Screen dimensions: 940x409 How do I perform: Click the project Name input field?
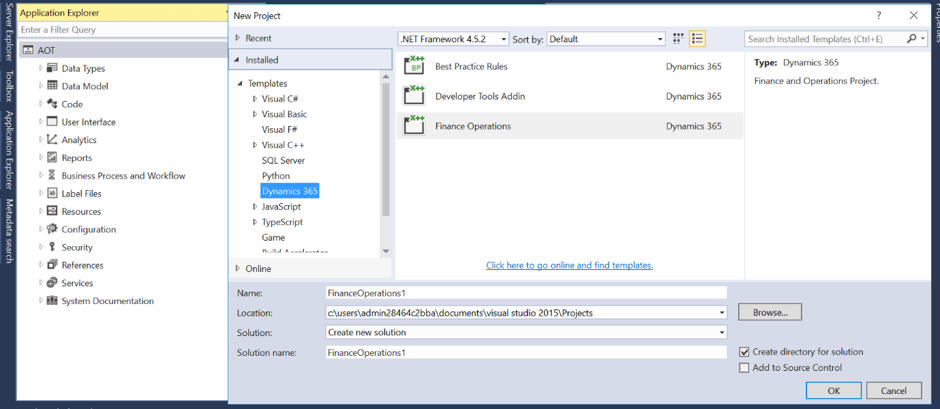click(526, 293)
